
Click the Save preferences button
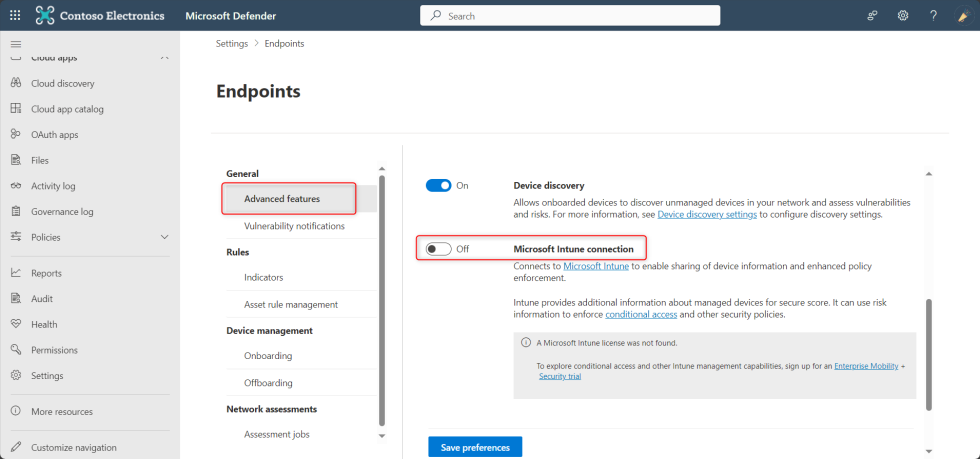tap(475, 448)
